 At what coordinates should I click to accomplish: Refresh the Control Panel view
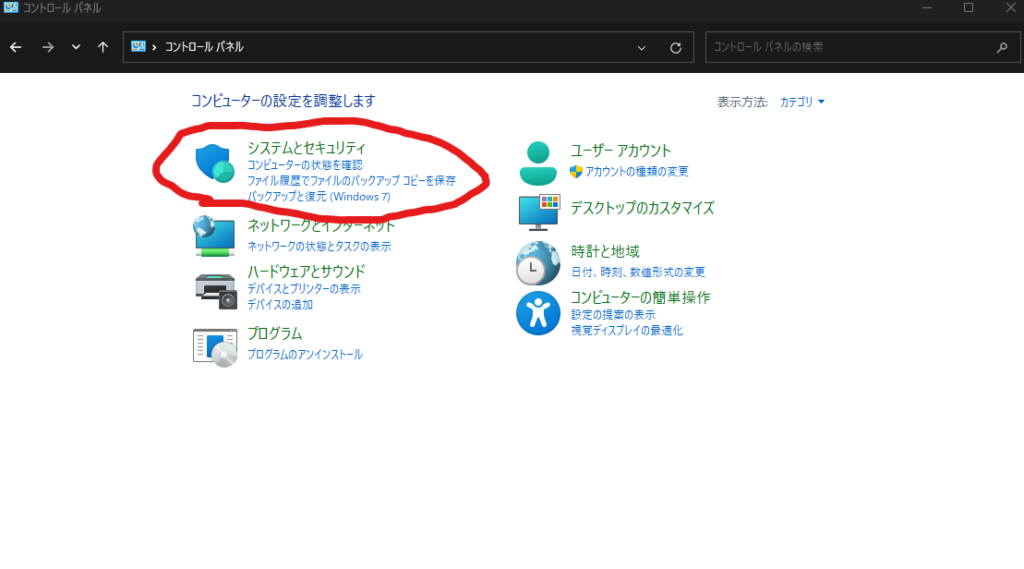coord(676,48)
